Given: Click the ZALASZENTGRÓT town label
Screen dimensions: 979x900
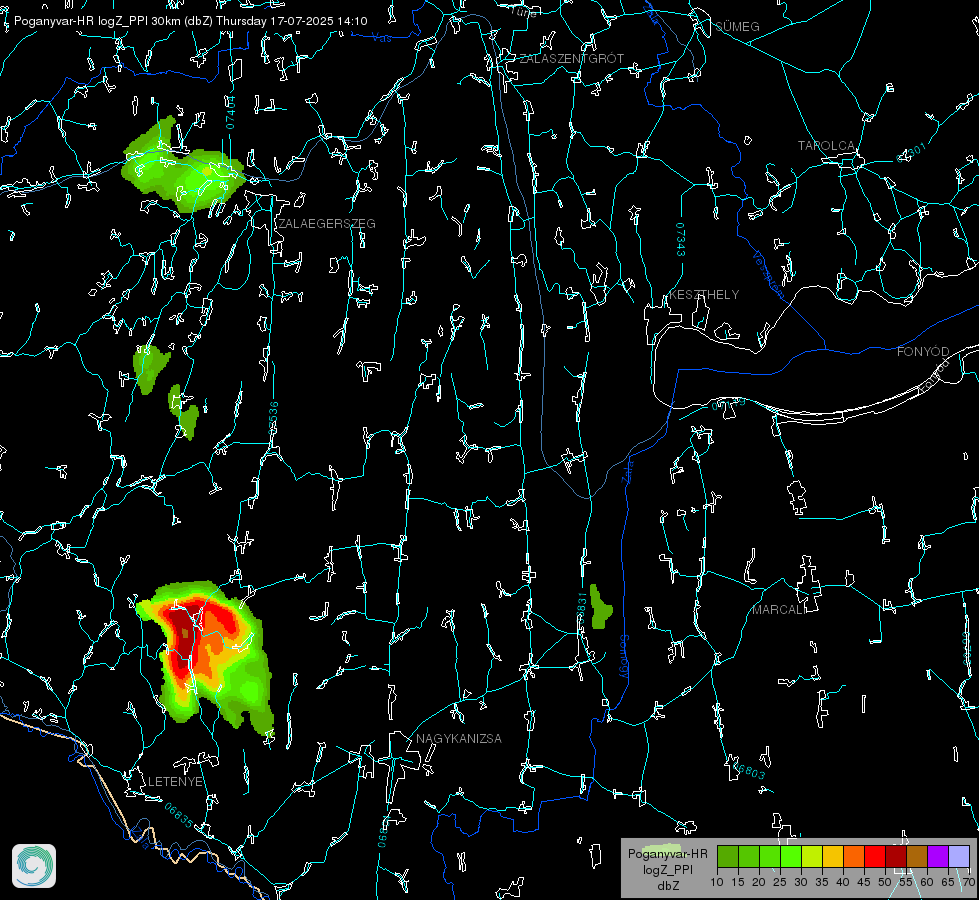Looking at the screenshot, I should pos(571,59).
